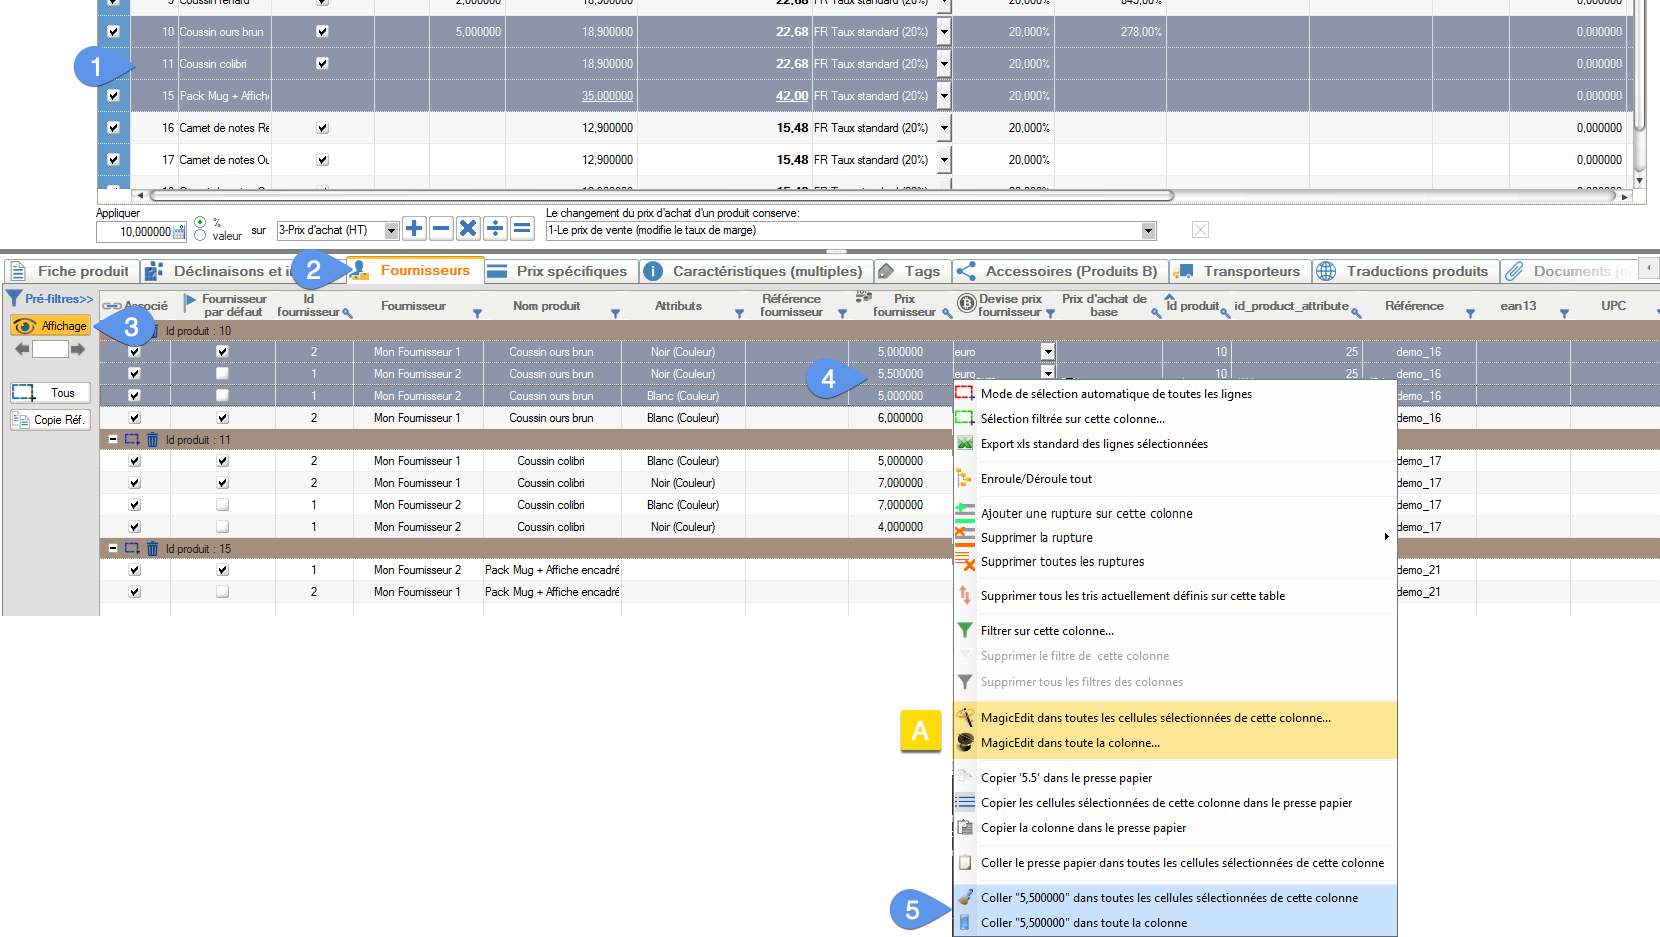
Task: Collapse the 'Id produit : 15' group
Action: 113,548
